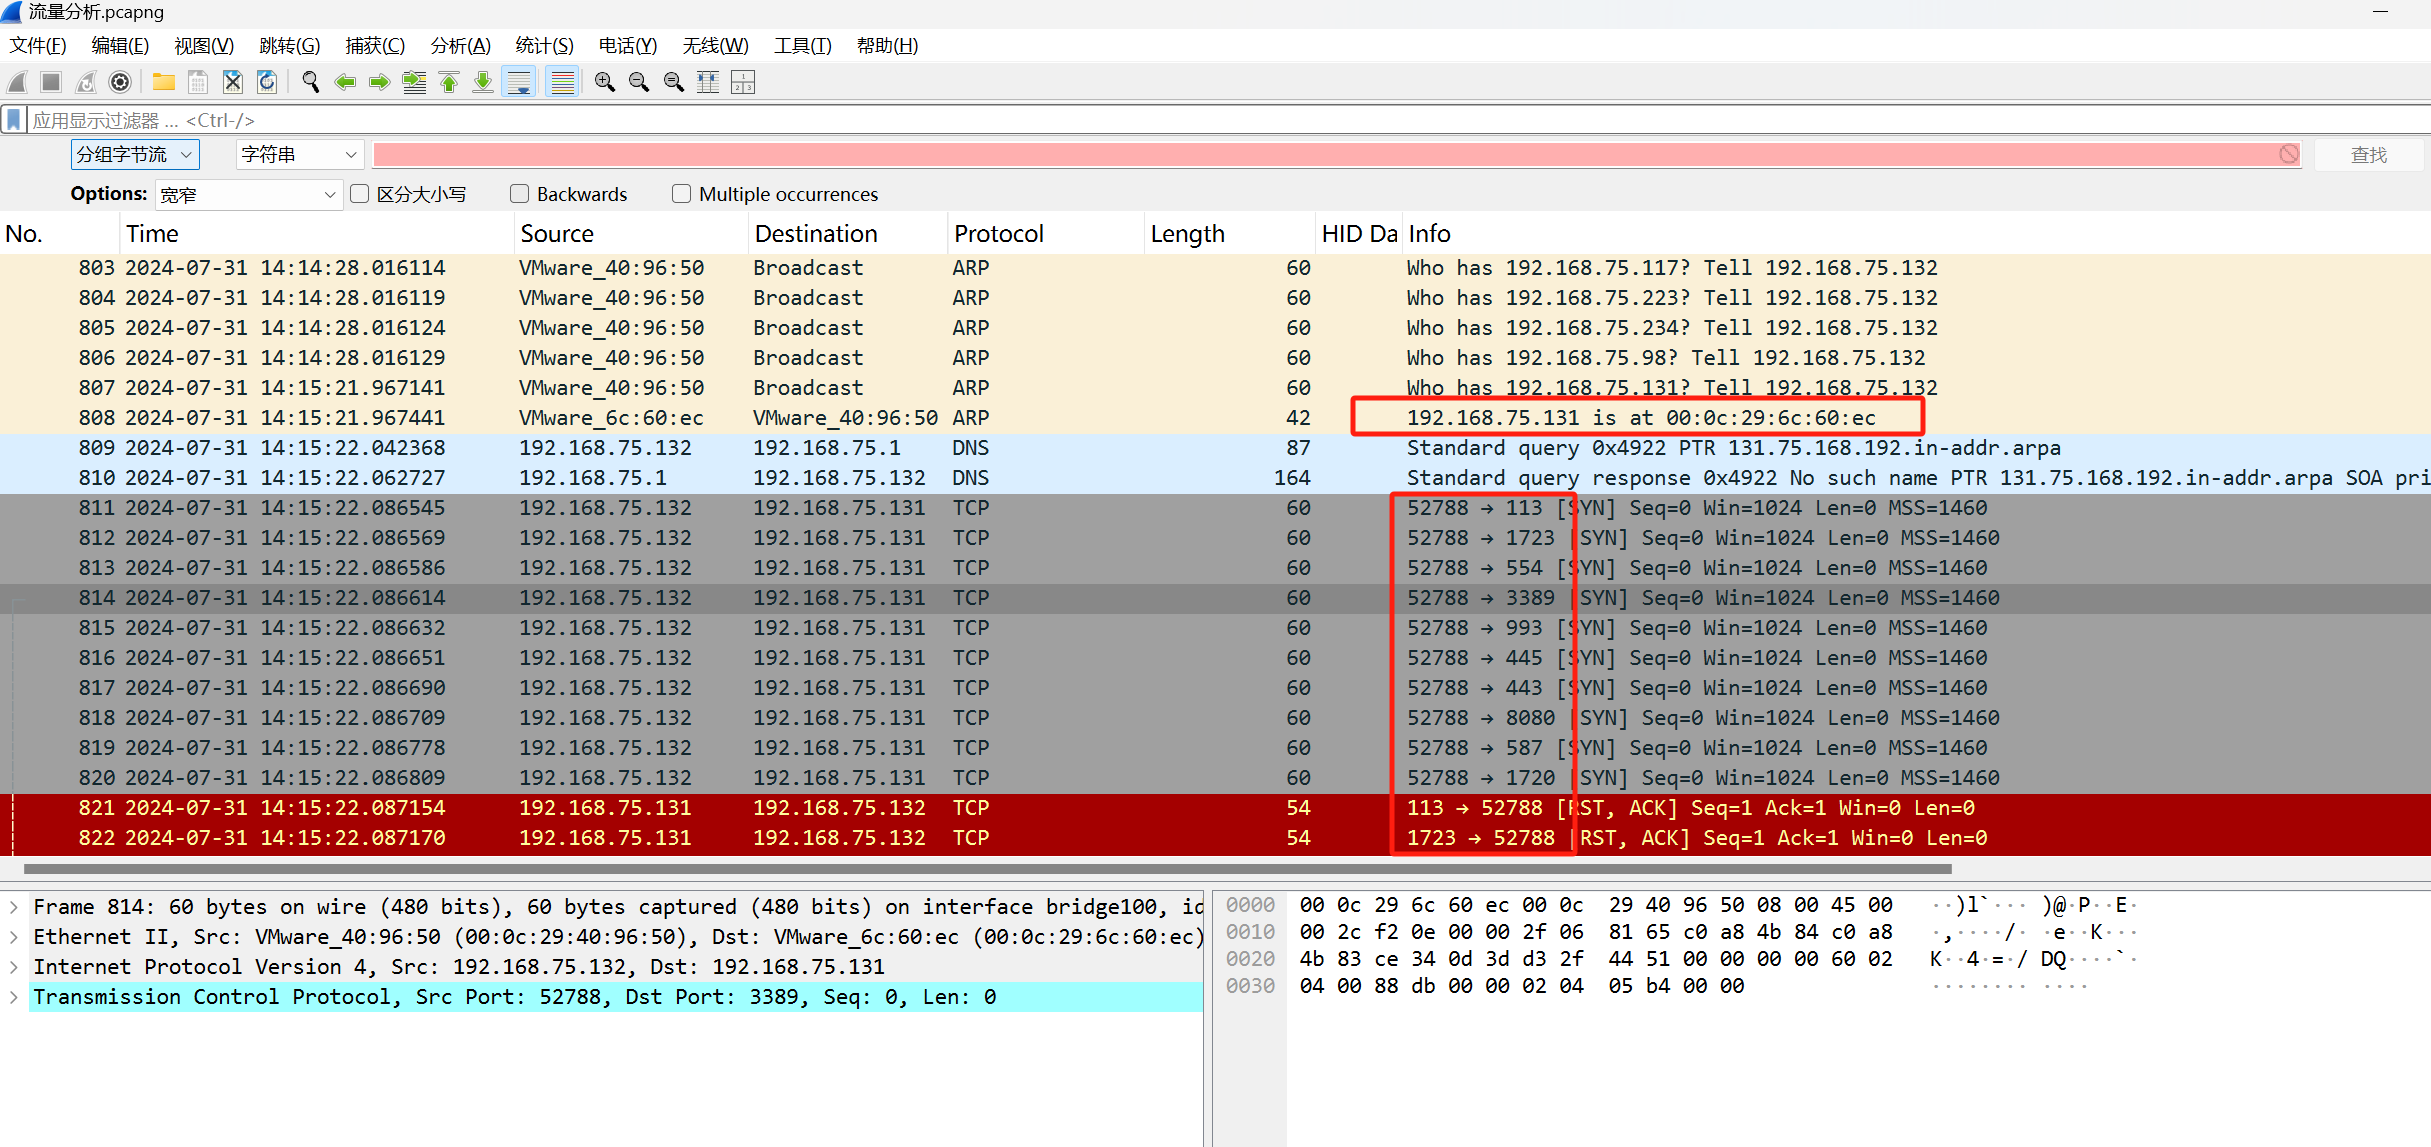Open the 分组字节流 search-in dropdown

tap(135, 155)
